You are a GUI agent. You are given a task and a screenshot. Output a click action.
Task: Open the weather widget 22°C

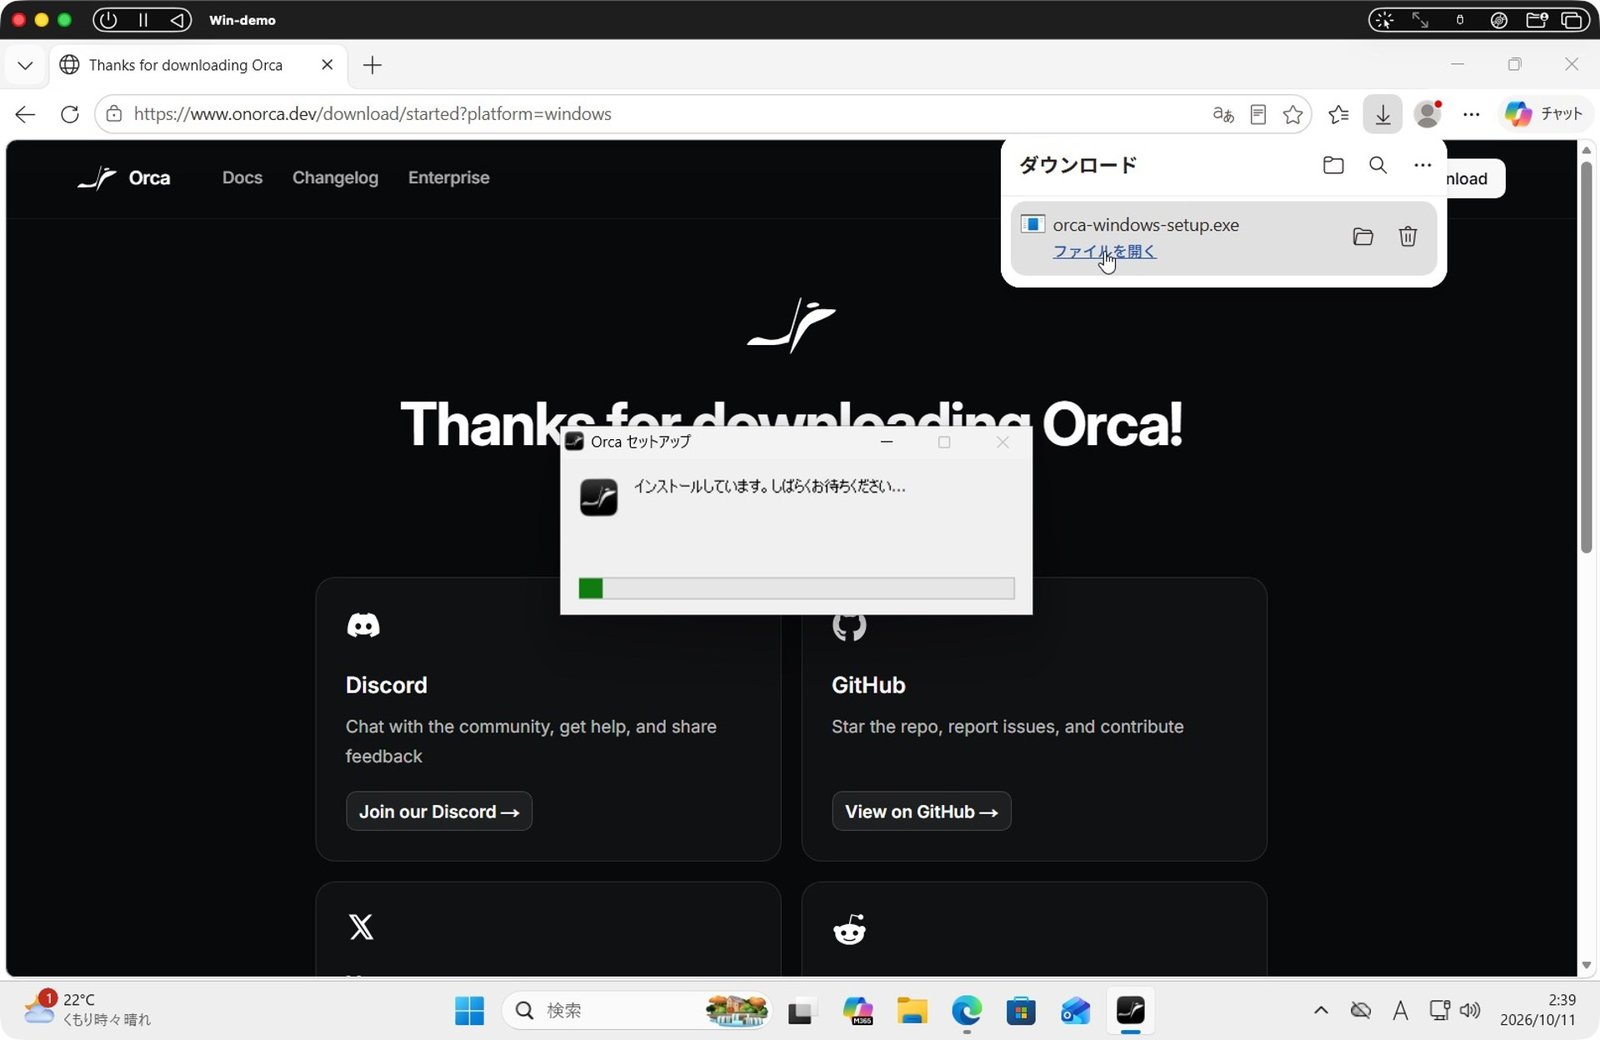[x=88, y=1010]
